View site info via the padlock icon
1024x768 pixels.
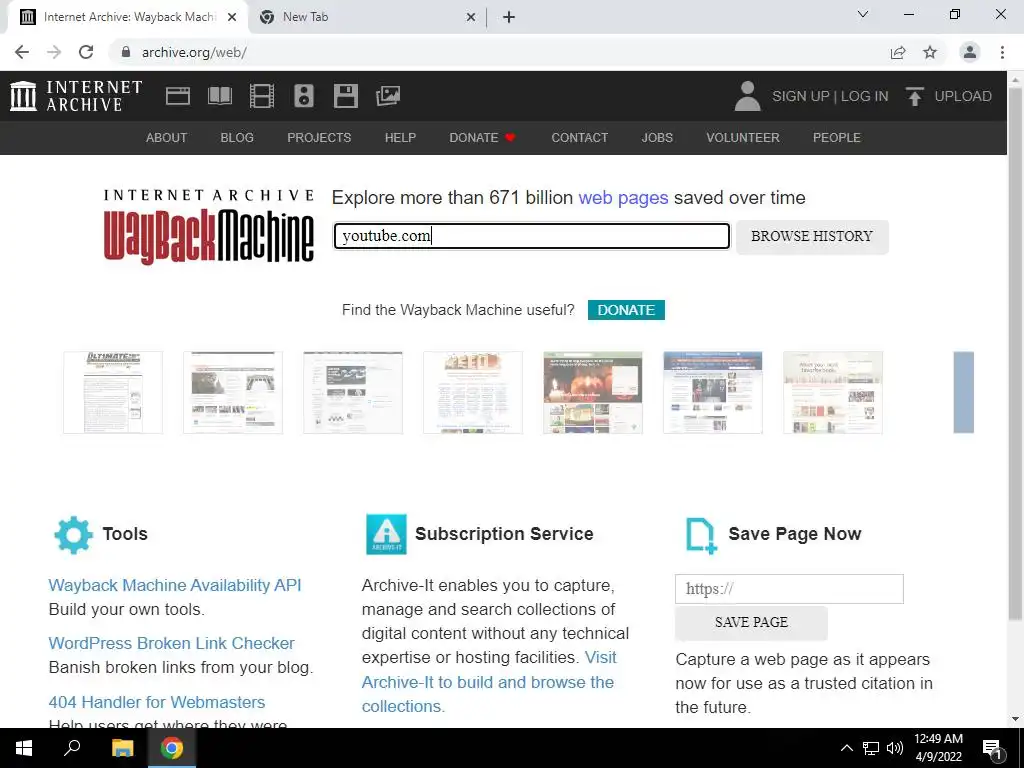coord(126,52)
